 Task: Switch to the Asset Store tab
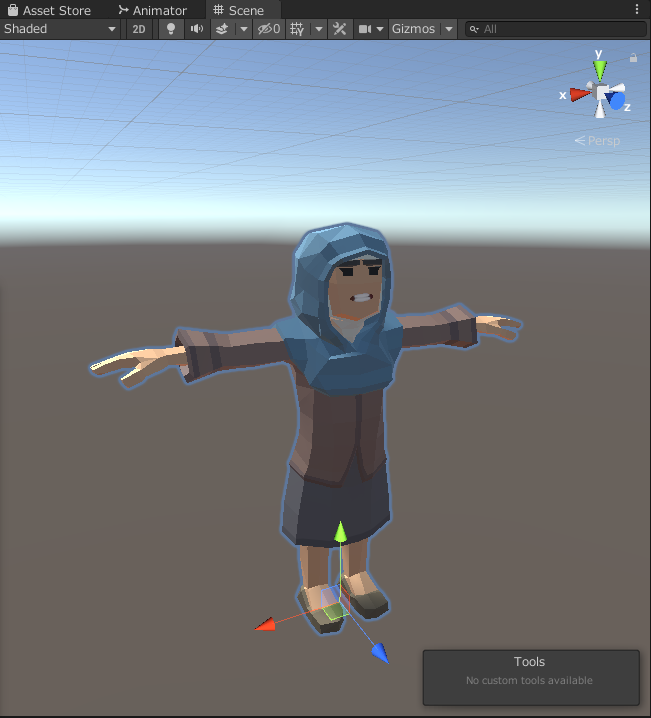point(49,10)
